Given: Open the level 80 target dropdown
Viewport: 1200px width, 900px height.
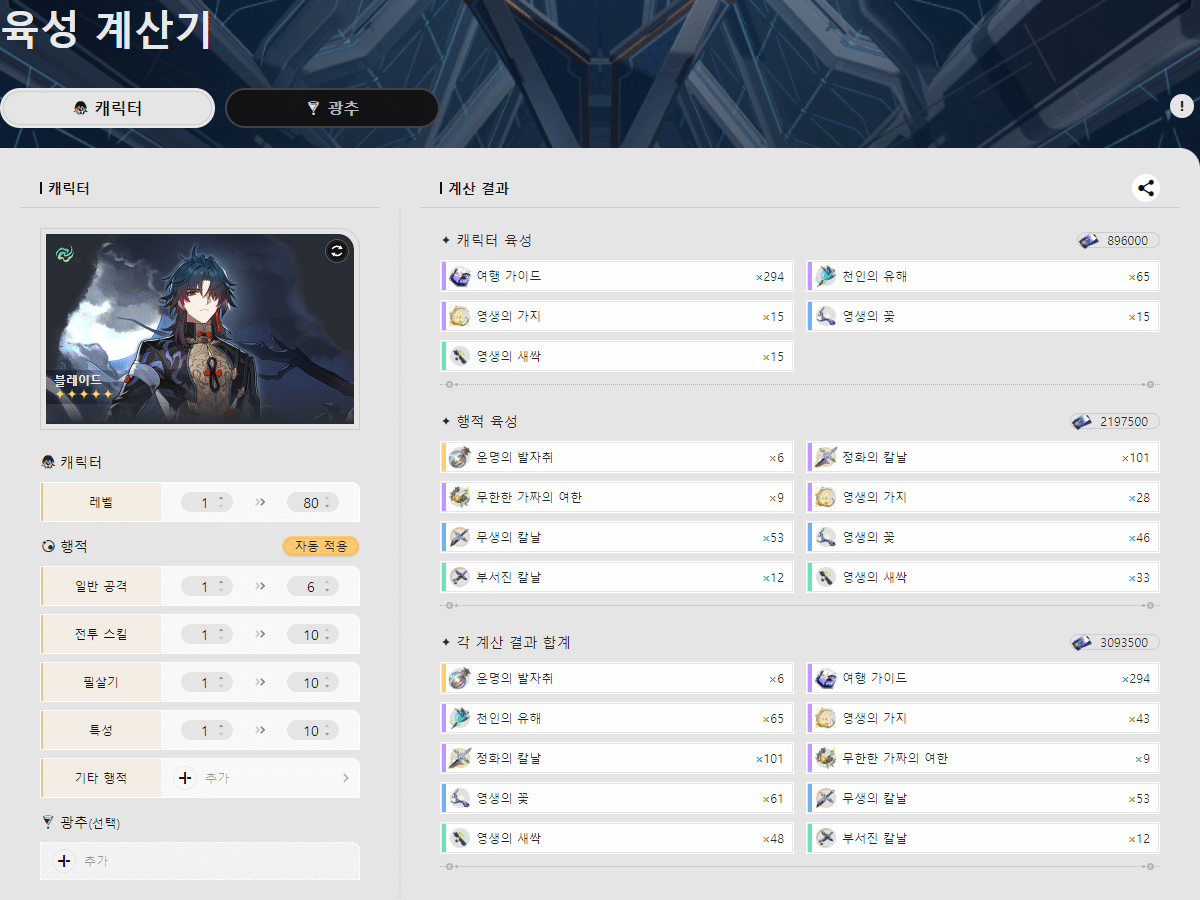Looking at the screenshot, I should pyautogui.click(x=312, y=503).
